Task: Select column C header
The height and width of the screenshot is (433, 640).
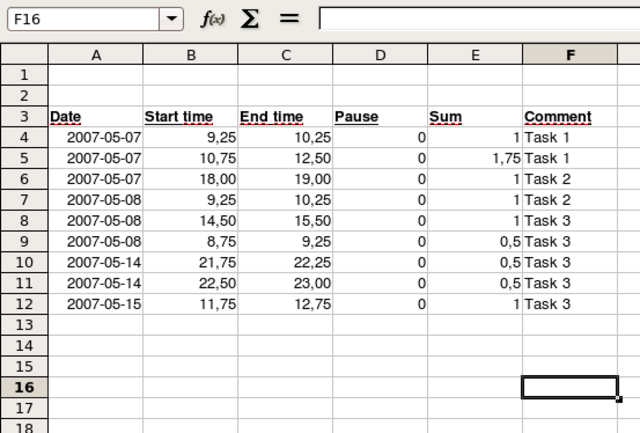Action: pyautogui.click(x=285, y=55)
